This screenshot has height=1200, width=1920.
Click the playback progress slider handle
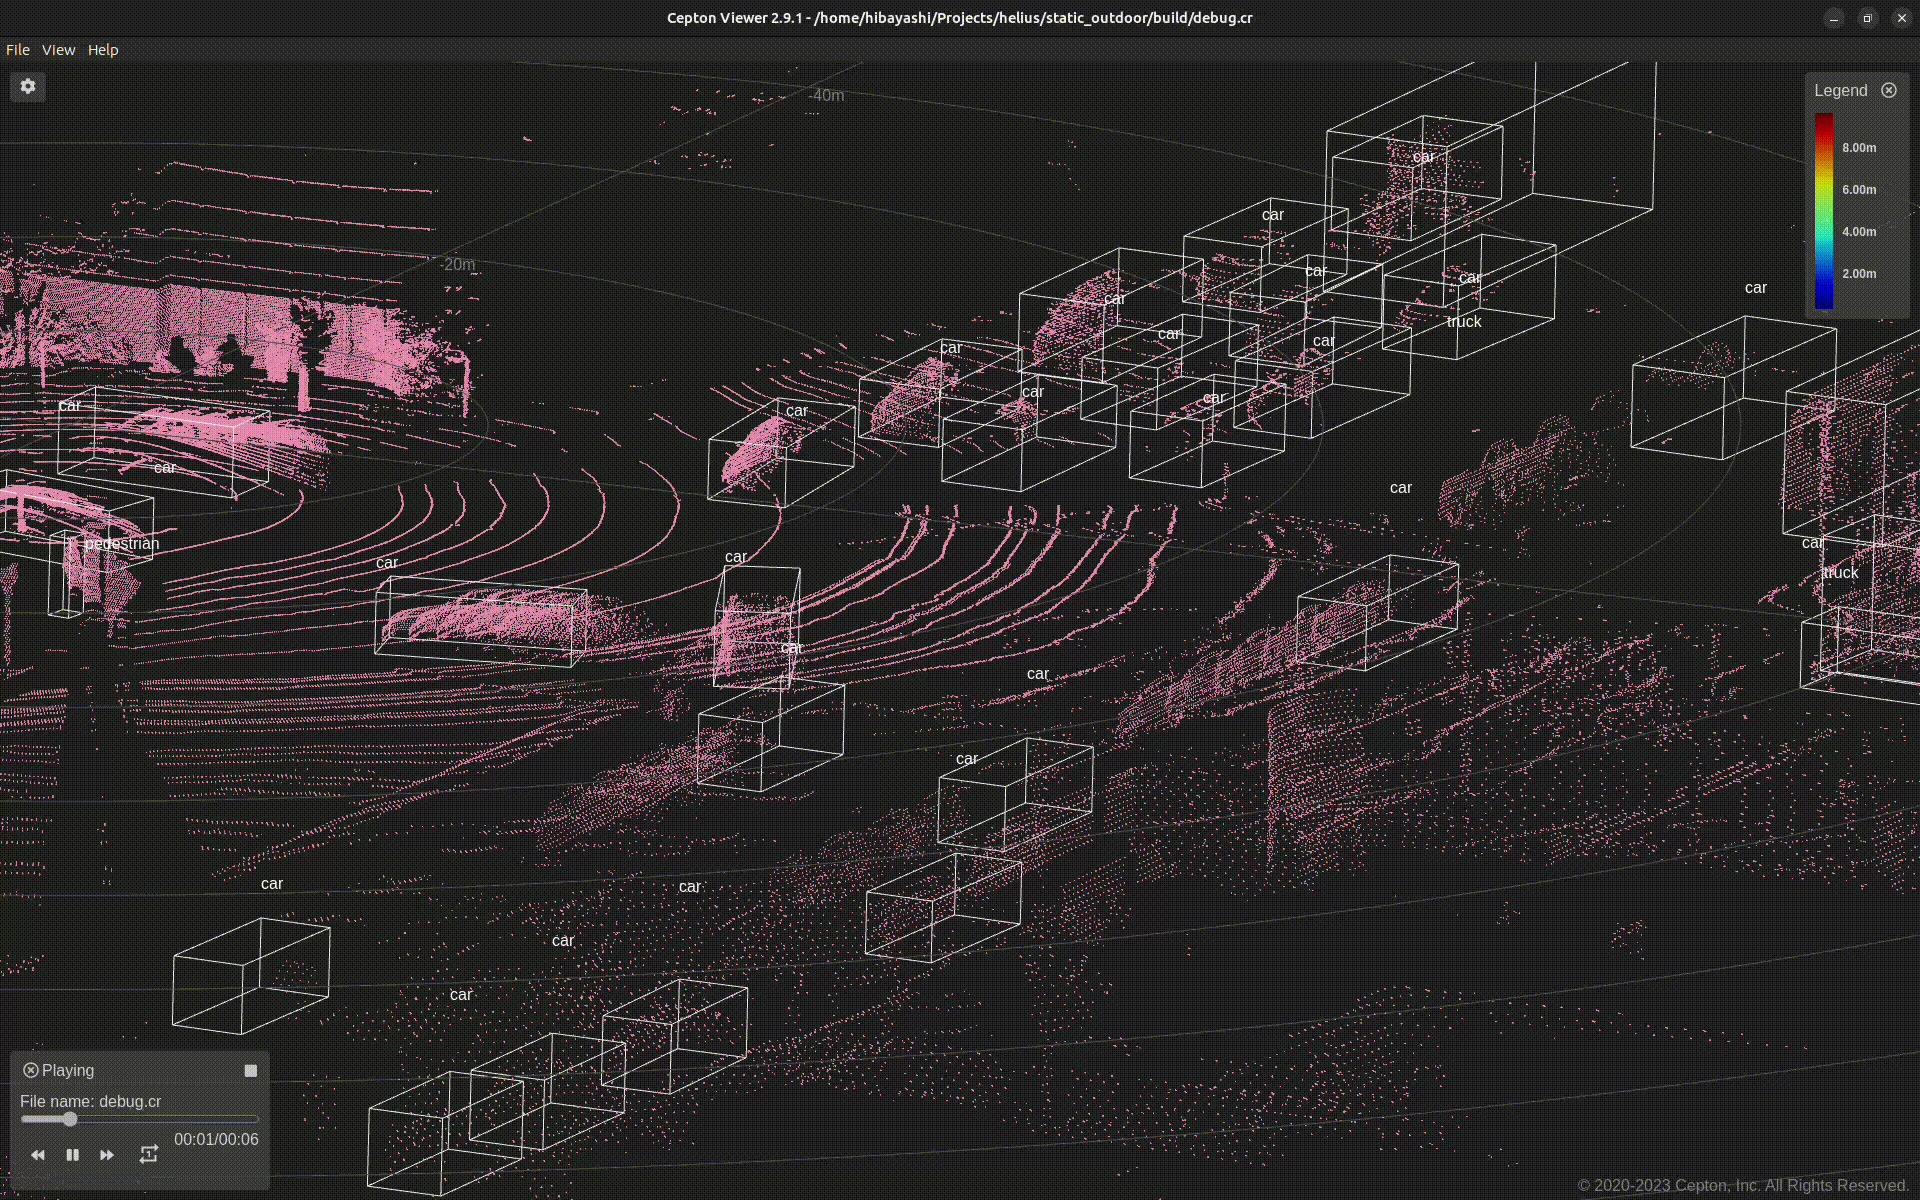70,1119
